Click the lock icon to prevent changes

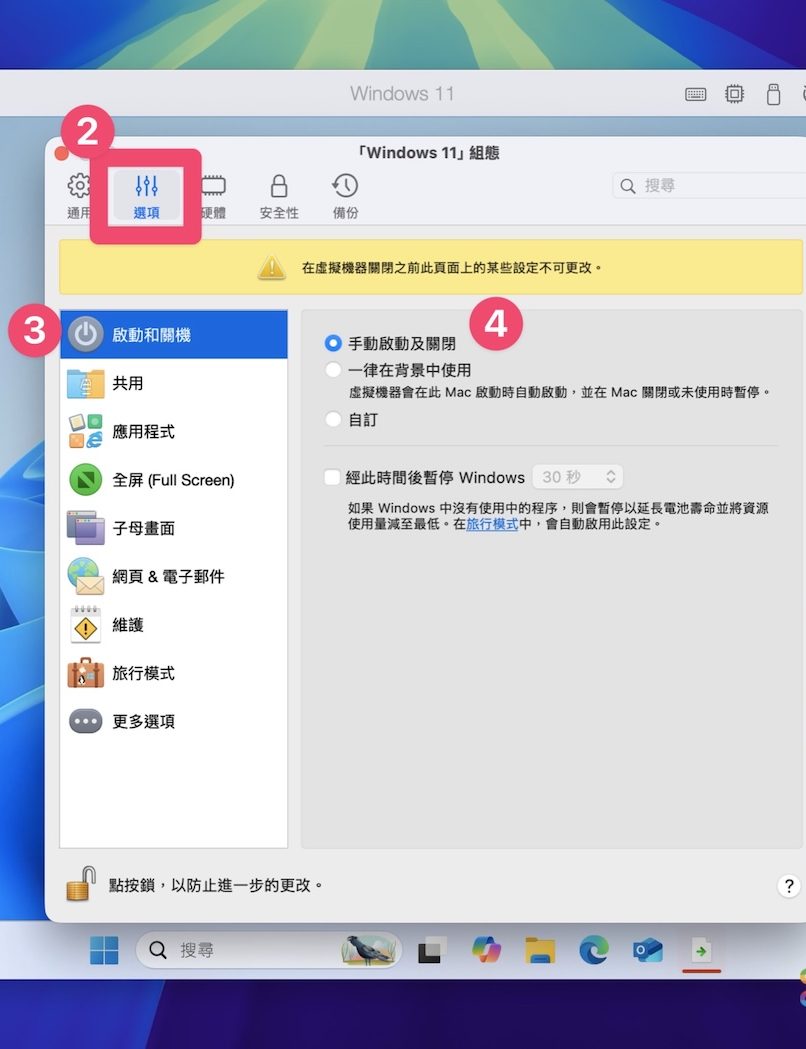click(80, 884)
